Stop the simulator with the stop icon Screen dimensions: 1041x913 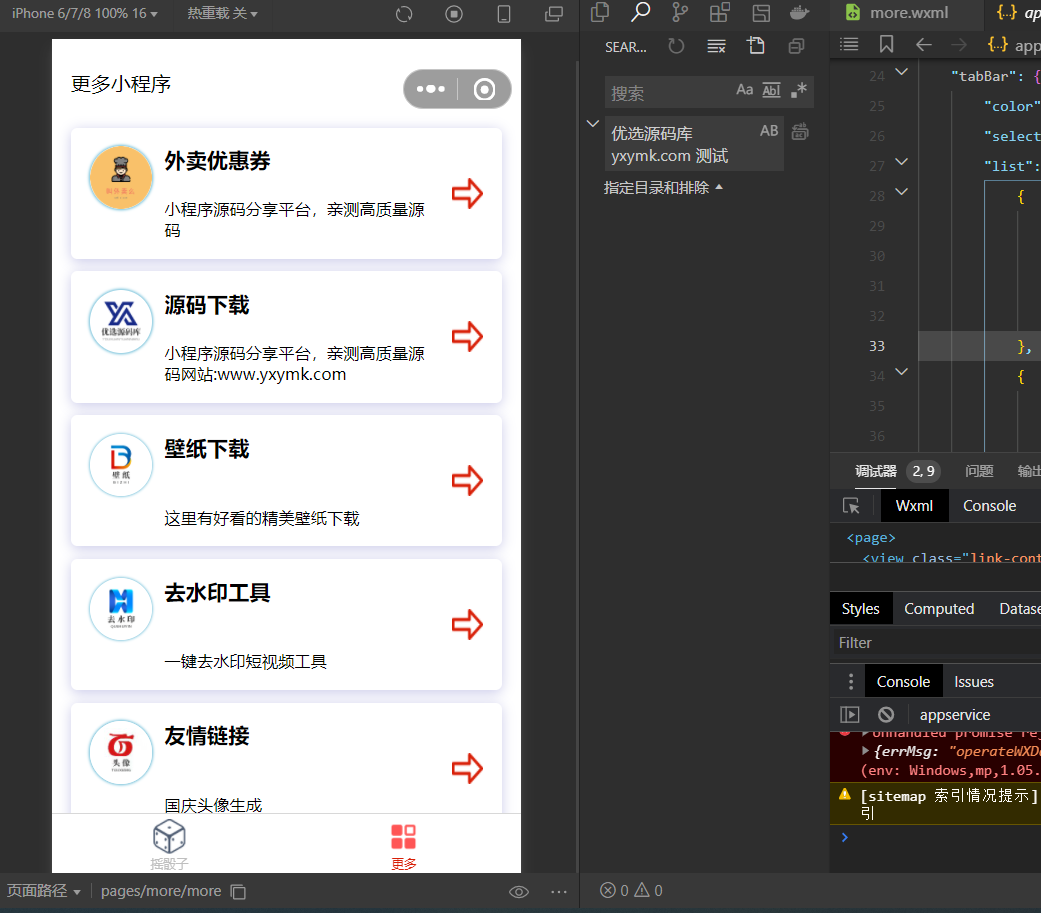click(x=454, y=14)
